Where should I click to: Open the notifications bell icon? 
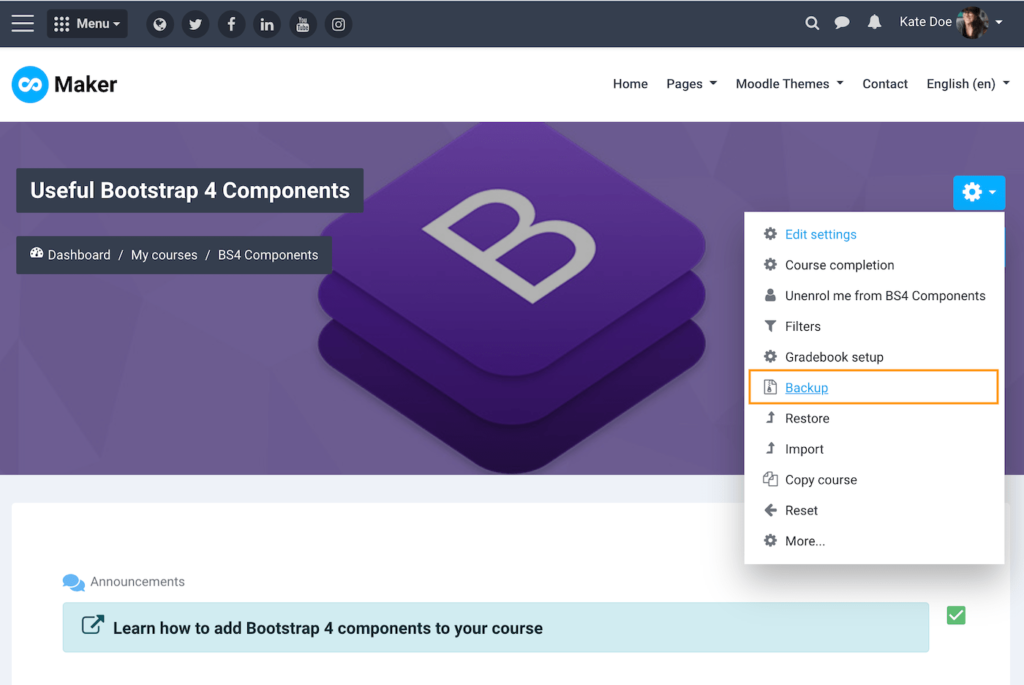(874, 22)
